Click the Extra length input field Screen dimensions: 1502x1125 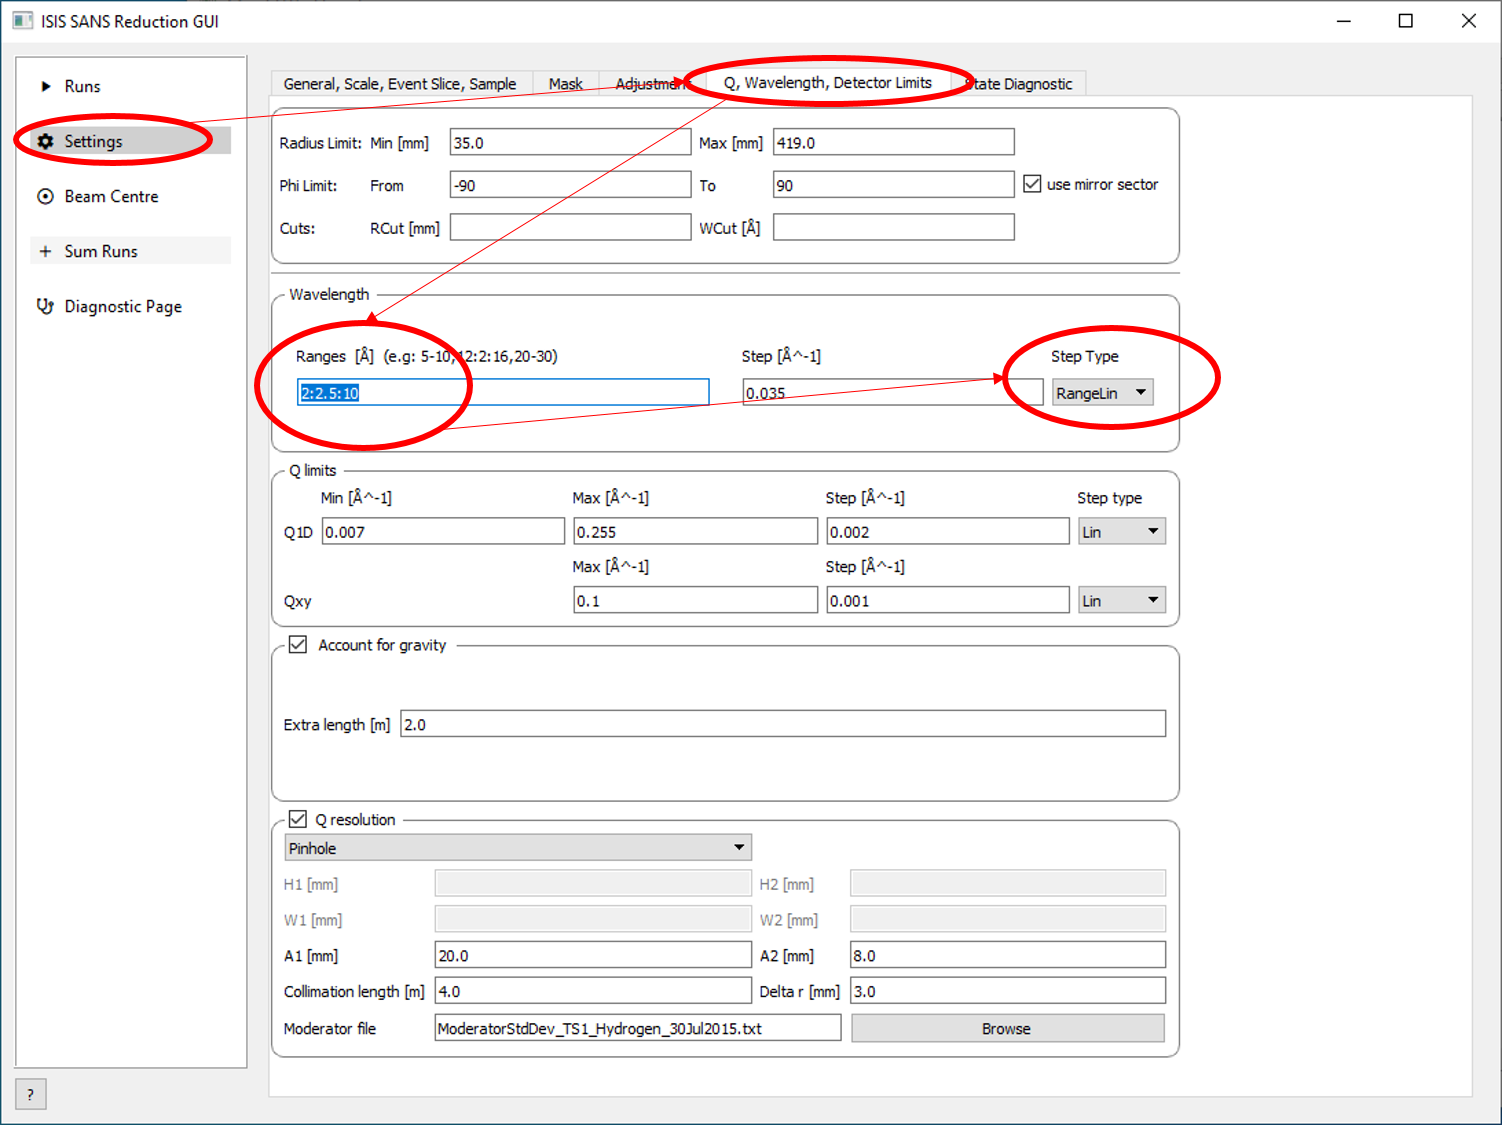click(782, 725)
